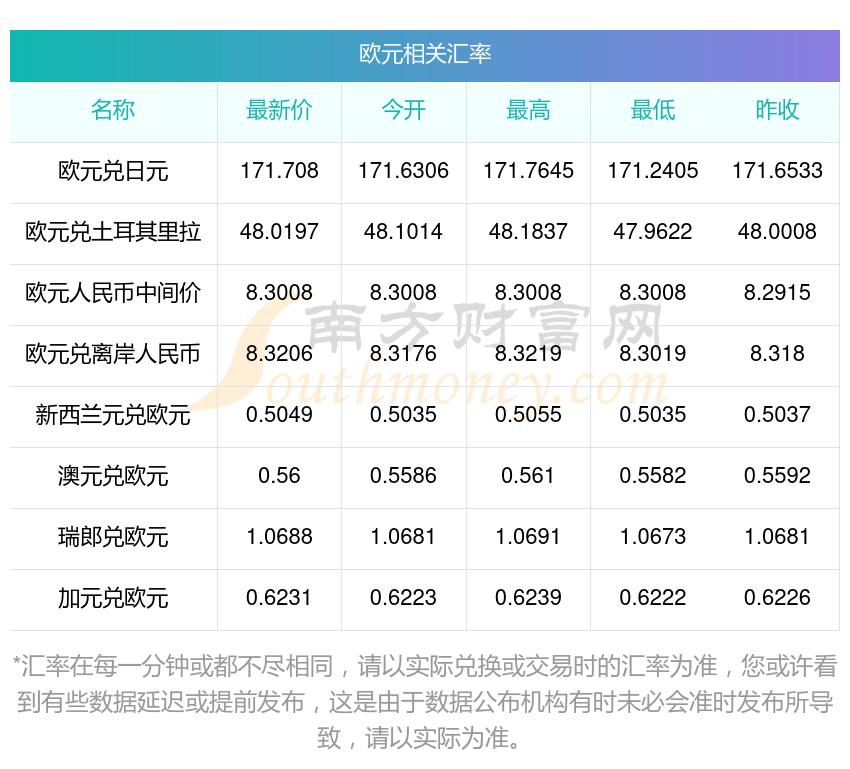This screenshot has width=850, height=769.
Task: Select opening value 8.3176
Action: click(x=403, y=354)
